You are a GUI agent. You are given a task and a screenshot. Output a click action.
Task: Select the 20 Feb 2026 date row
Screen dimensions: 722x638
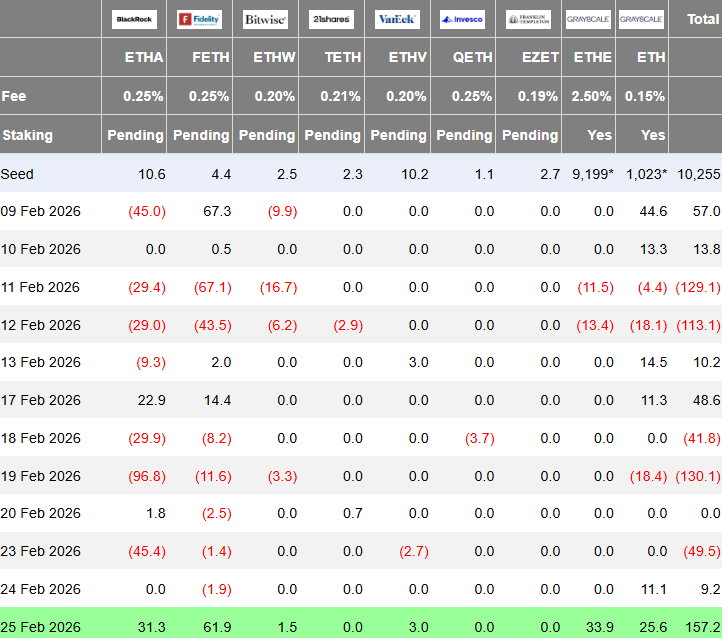(x=361, y=513)
